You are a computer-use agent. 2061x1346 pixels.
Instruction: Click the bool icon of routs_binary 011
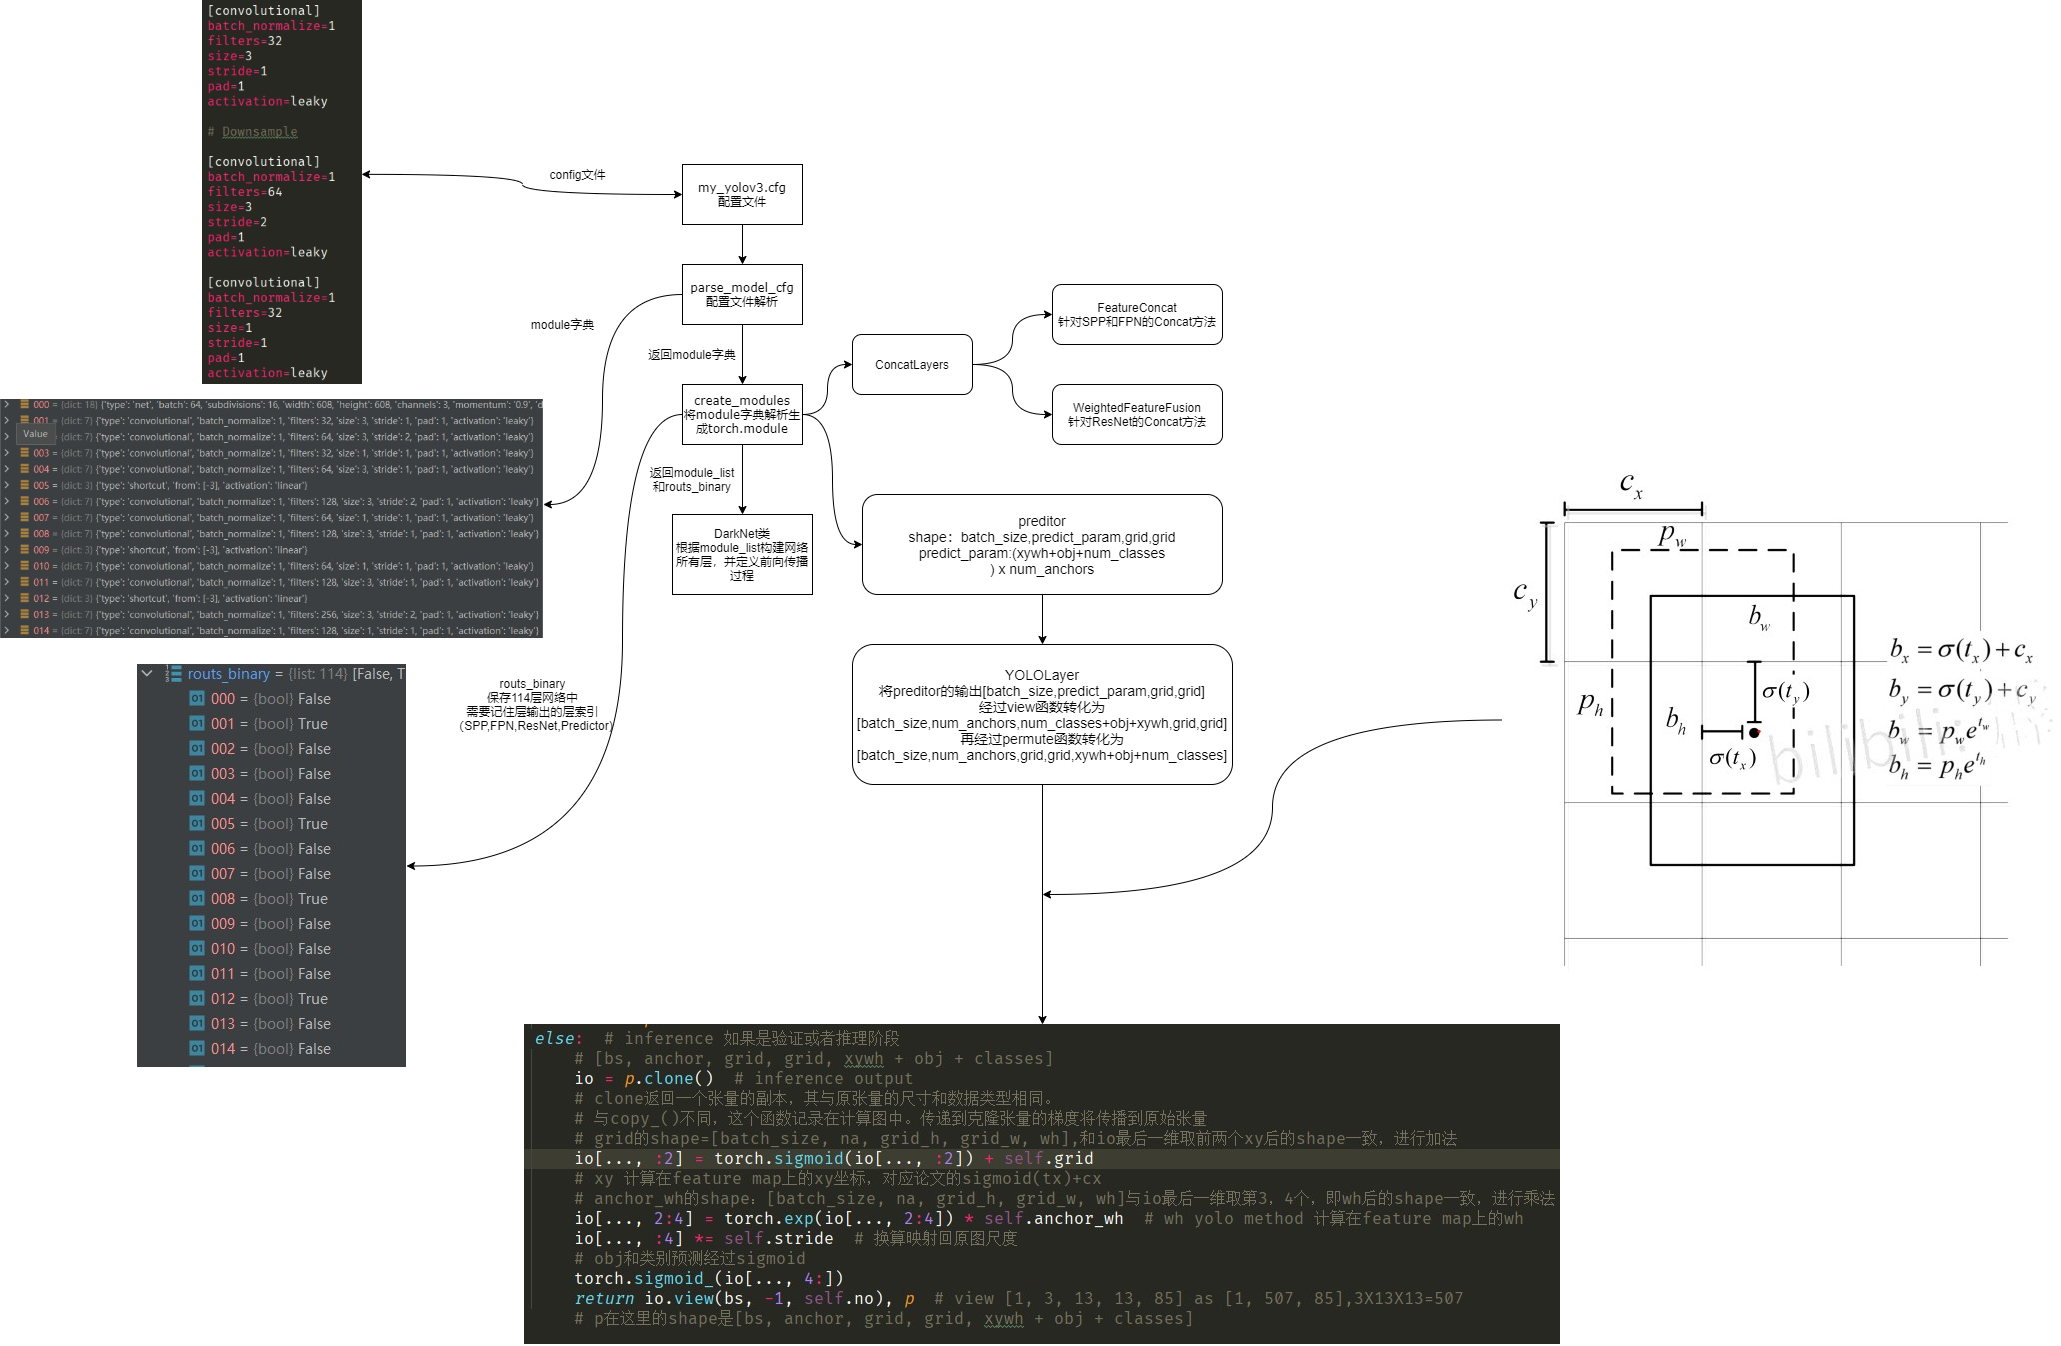click(197, 974)
